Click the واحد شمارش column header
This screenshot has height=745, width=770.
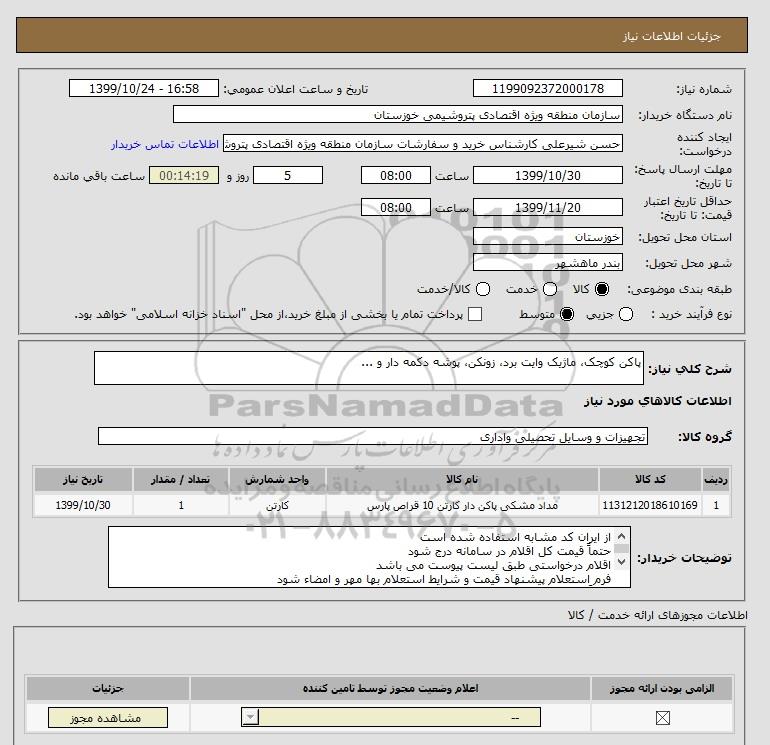pos(277,479)
